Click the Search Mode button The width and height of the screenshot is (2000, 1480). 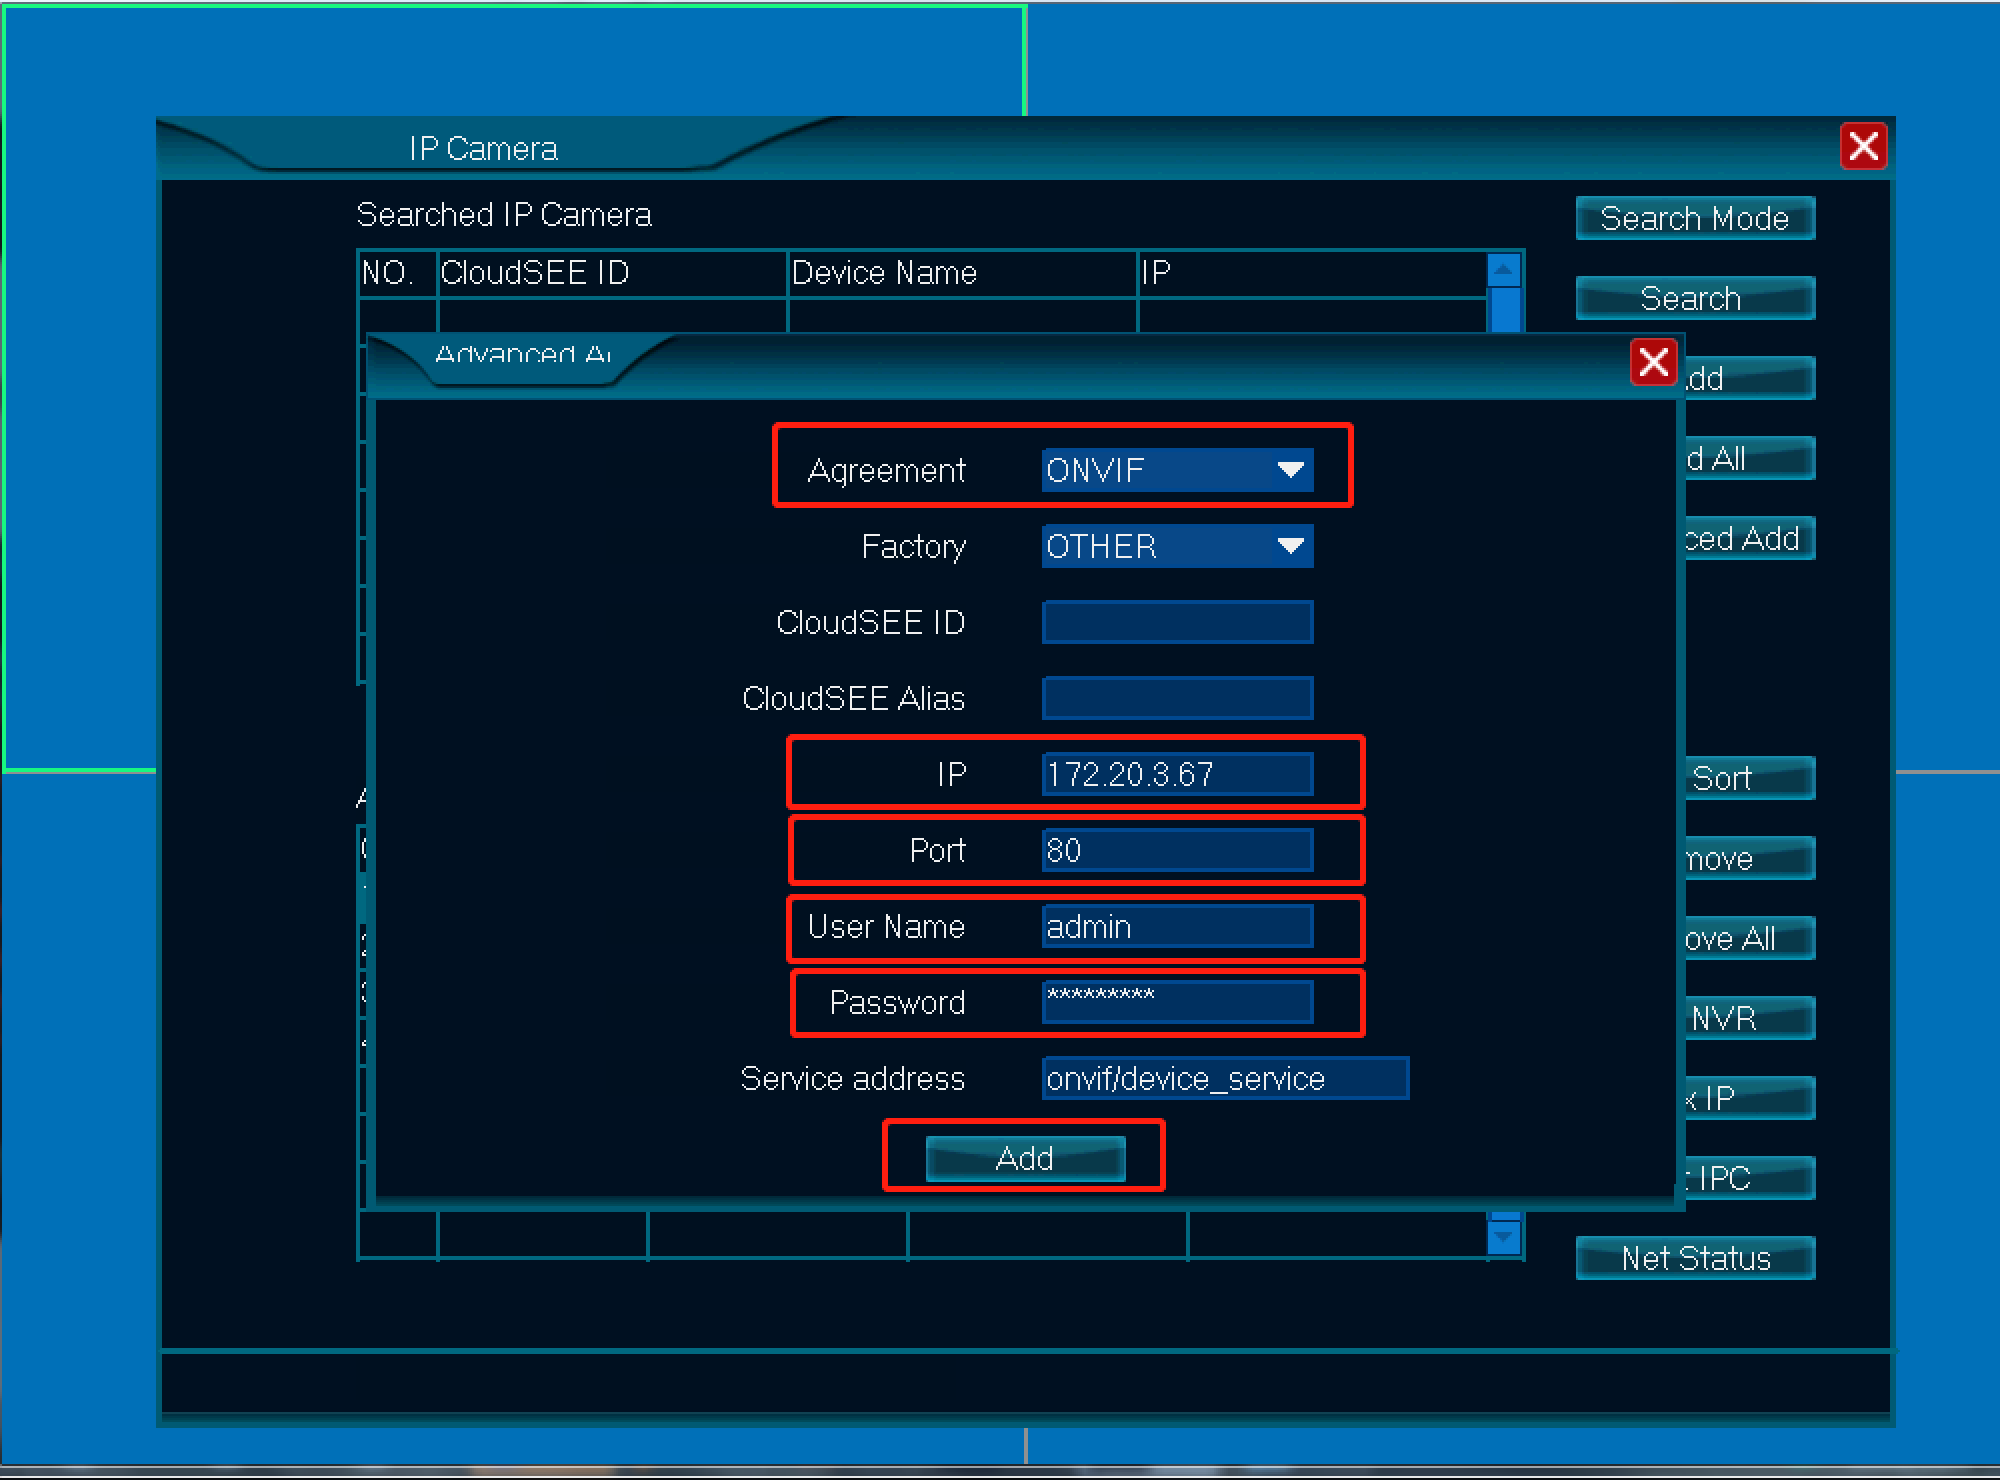[1694, 218]
